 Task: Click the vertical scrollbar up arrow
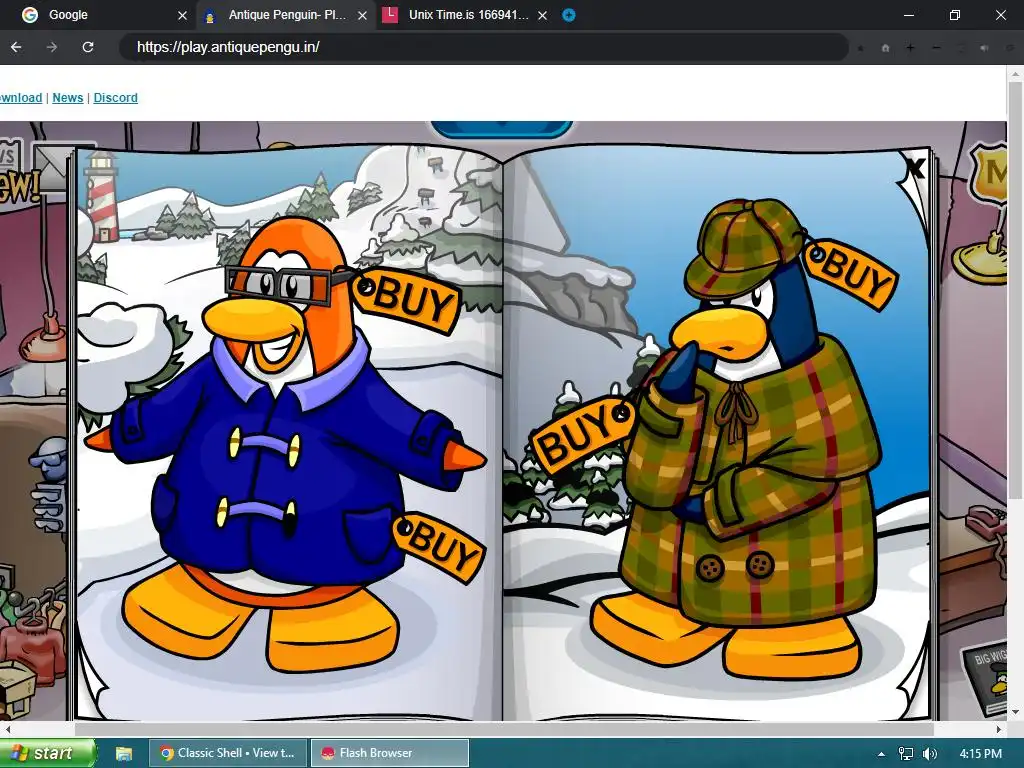tap(1015, 72)
